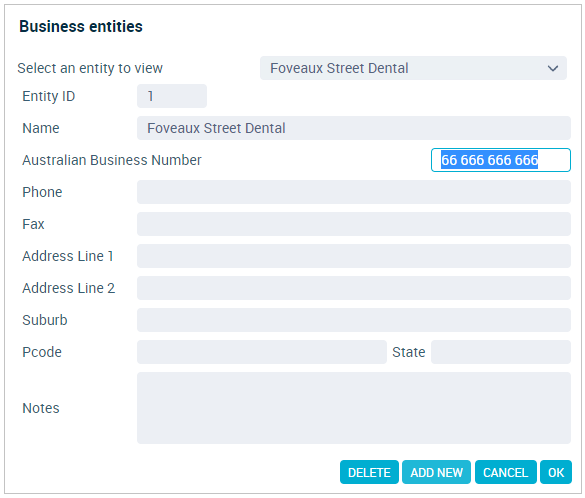Delete the current business entity
This screenshot has height=498, width=585.
(369, 472)
